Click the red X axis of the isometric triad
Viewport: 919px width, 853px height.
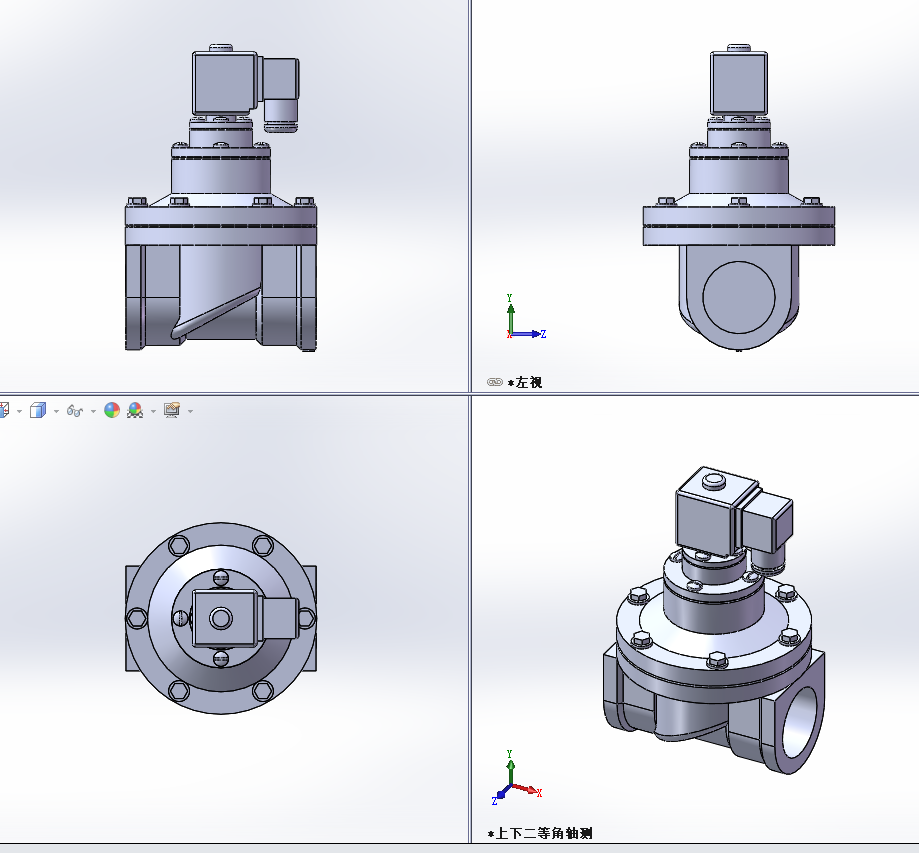[526, 789]
